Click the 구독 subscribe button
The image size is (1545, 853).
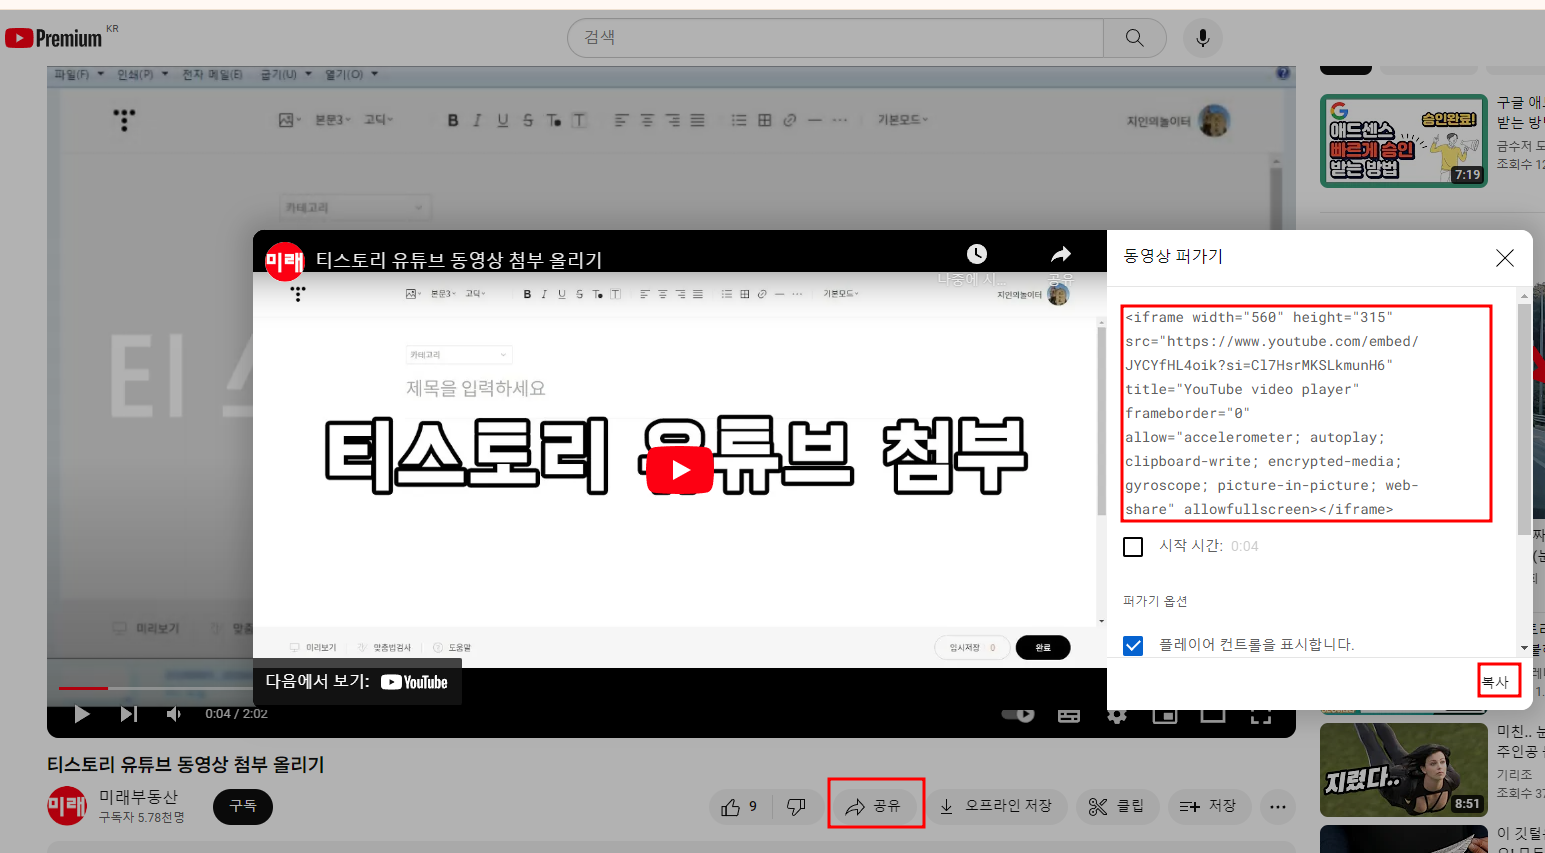[243, 806]
